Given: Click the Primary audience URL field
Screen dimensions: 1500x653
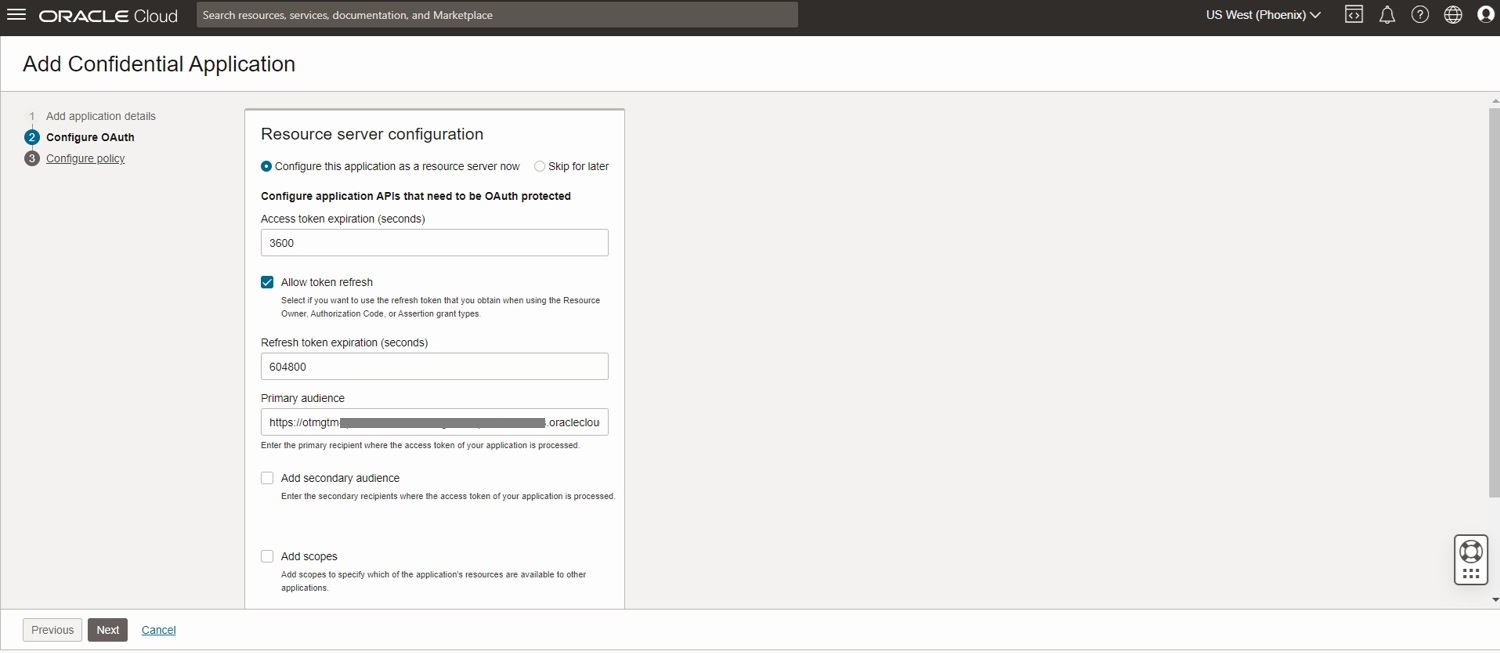Looking at the screenshot, I should pos(434,422).
